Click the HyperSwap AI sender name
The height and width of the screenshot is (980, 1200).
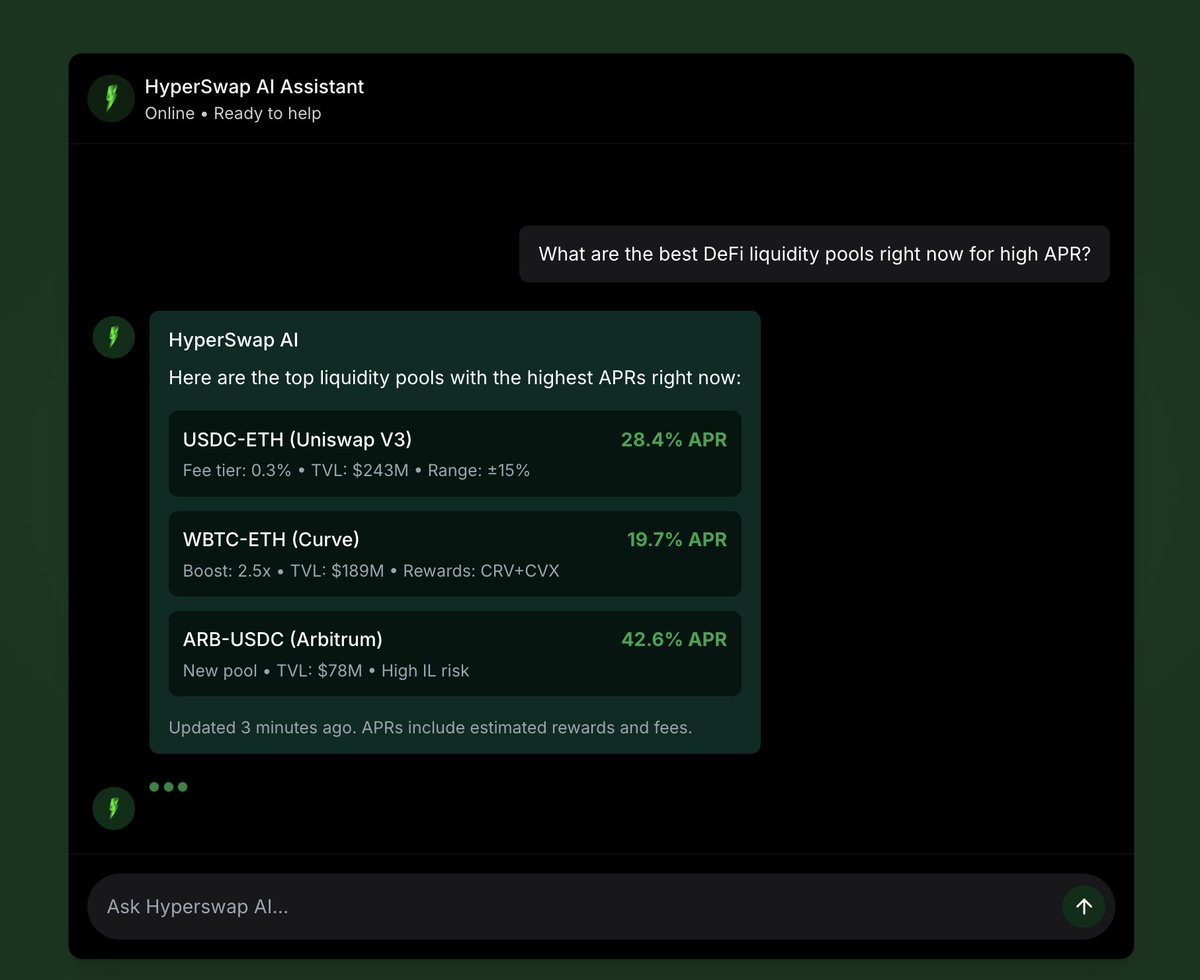233,340
